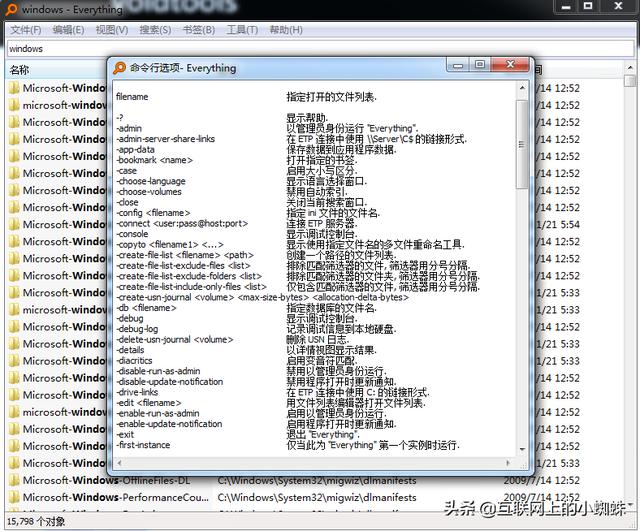This screenshot has height=531, width=640.
Task: Click the '-disable-update-notification' option text
Action: 170,382
